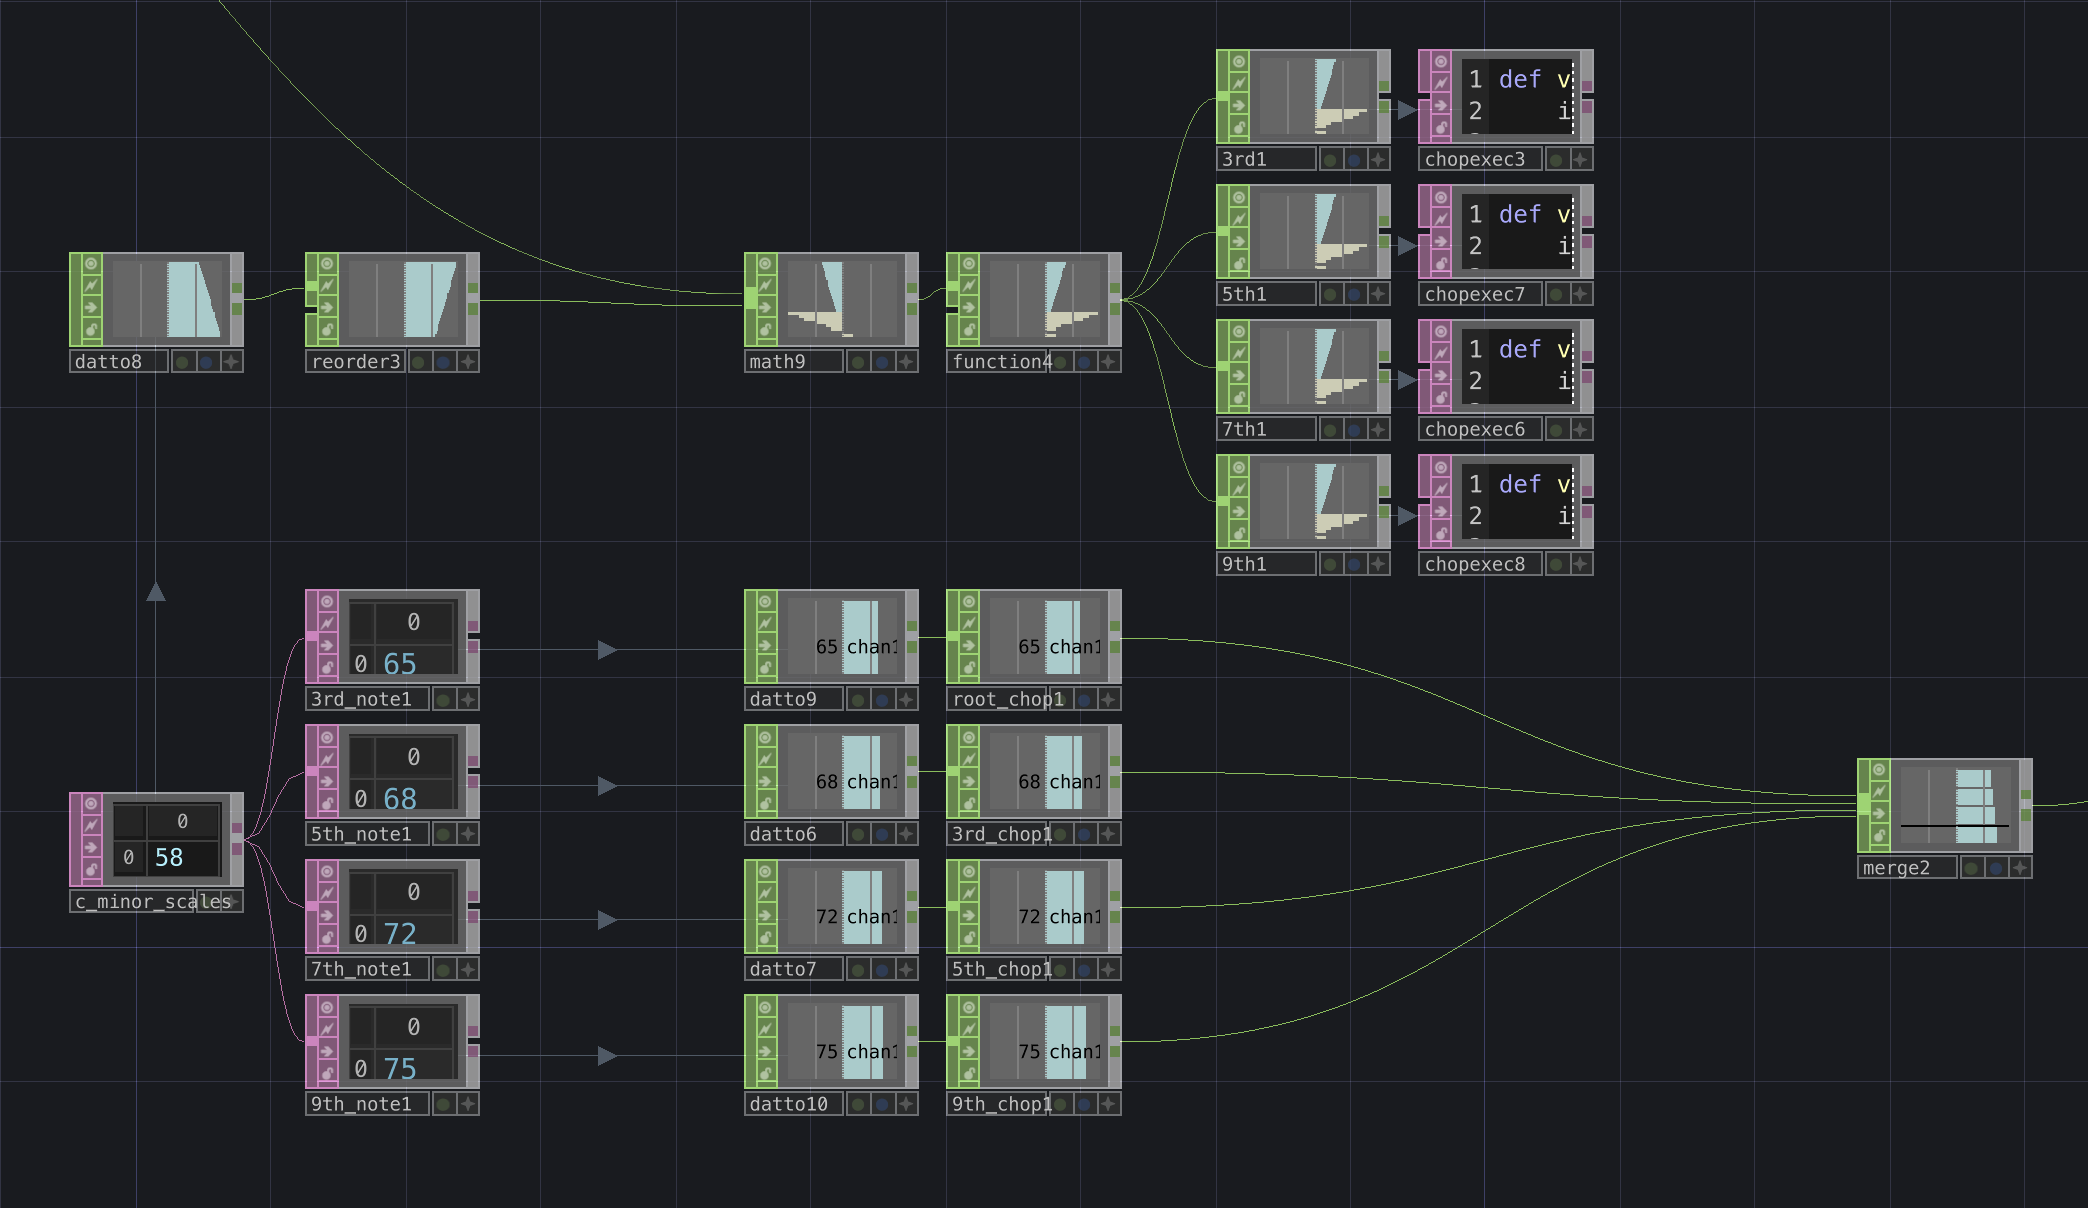
Task: Click the lock flag on 9th_chop1
Action: pos(969,1073)
